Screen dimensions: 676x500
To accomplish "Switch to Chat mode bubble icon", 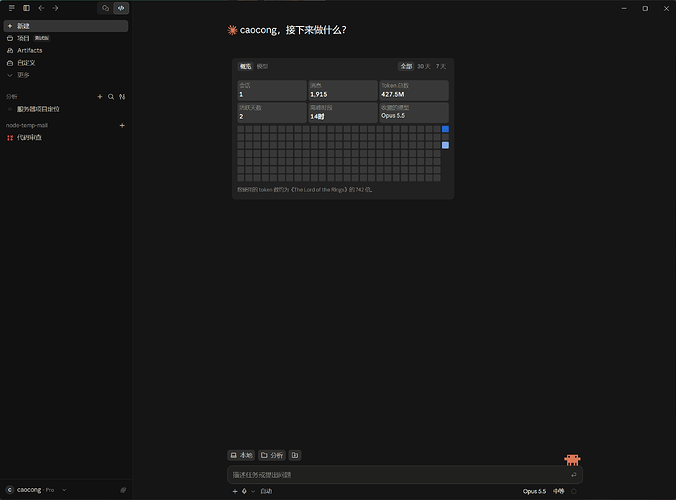I will pos(105,8).
